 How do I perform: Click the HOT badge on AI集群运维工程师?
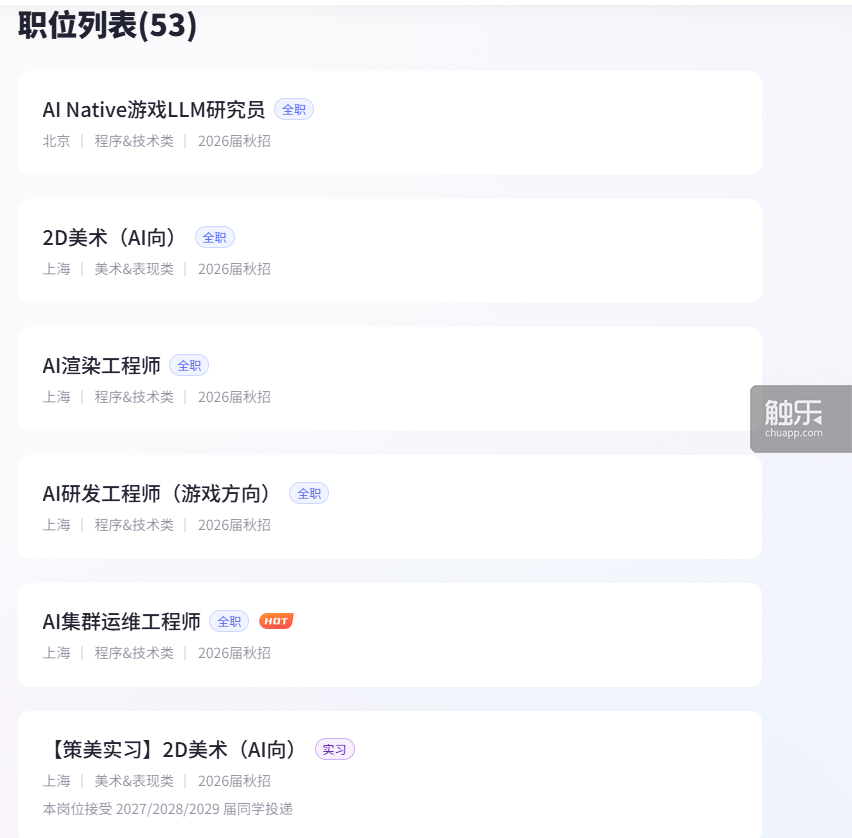[276, 621]
